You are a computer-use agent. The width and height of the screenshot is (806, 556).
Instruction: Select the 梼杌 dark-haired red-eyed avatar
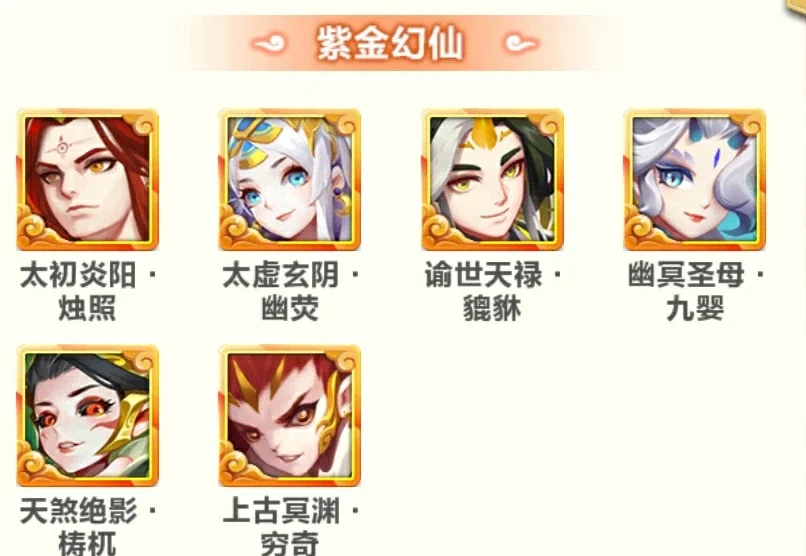pos(87,415)
